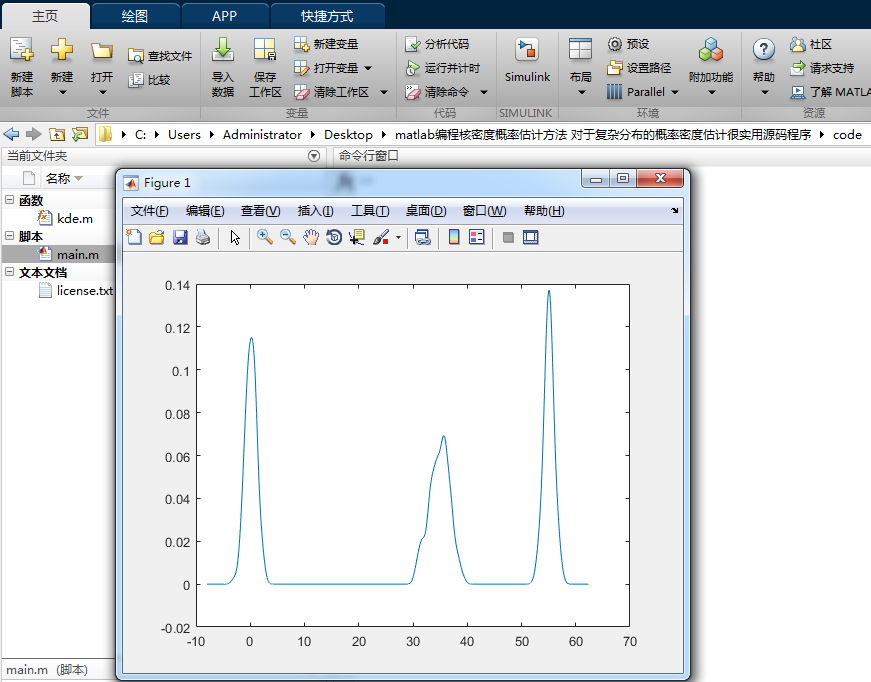
Task: Expand Clear Commands (清除命令) dropdown arrow
Action: 484,92
